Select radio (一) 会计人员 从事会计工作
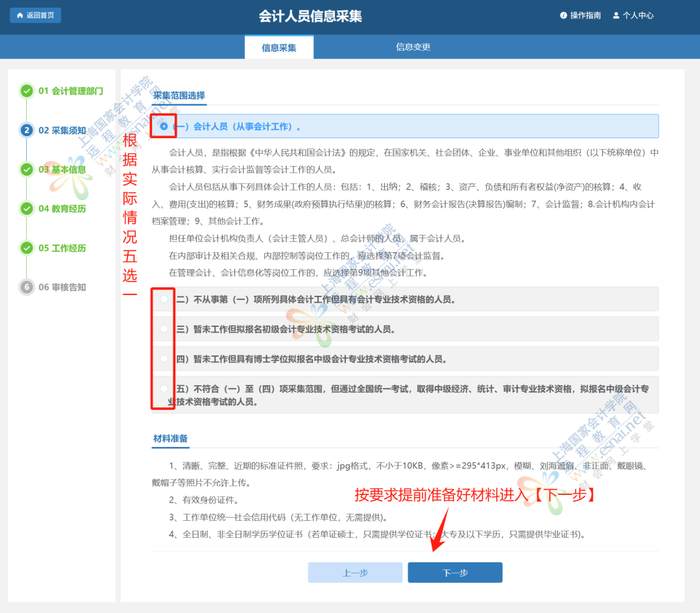700x613 pixels. coord(164,126)
